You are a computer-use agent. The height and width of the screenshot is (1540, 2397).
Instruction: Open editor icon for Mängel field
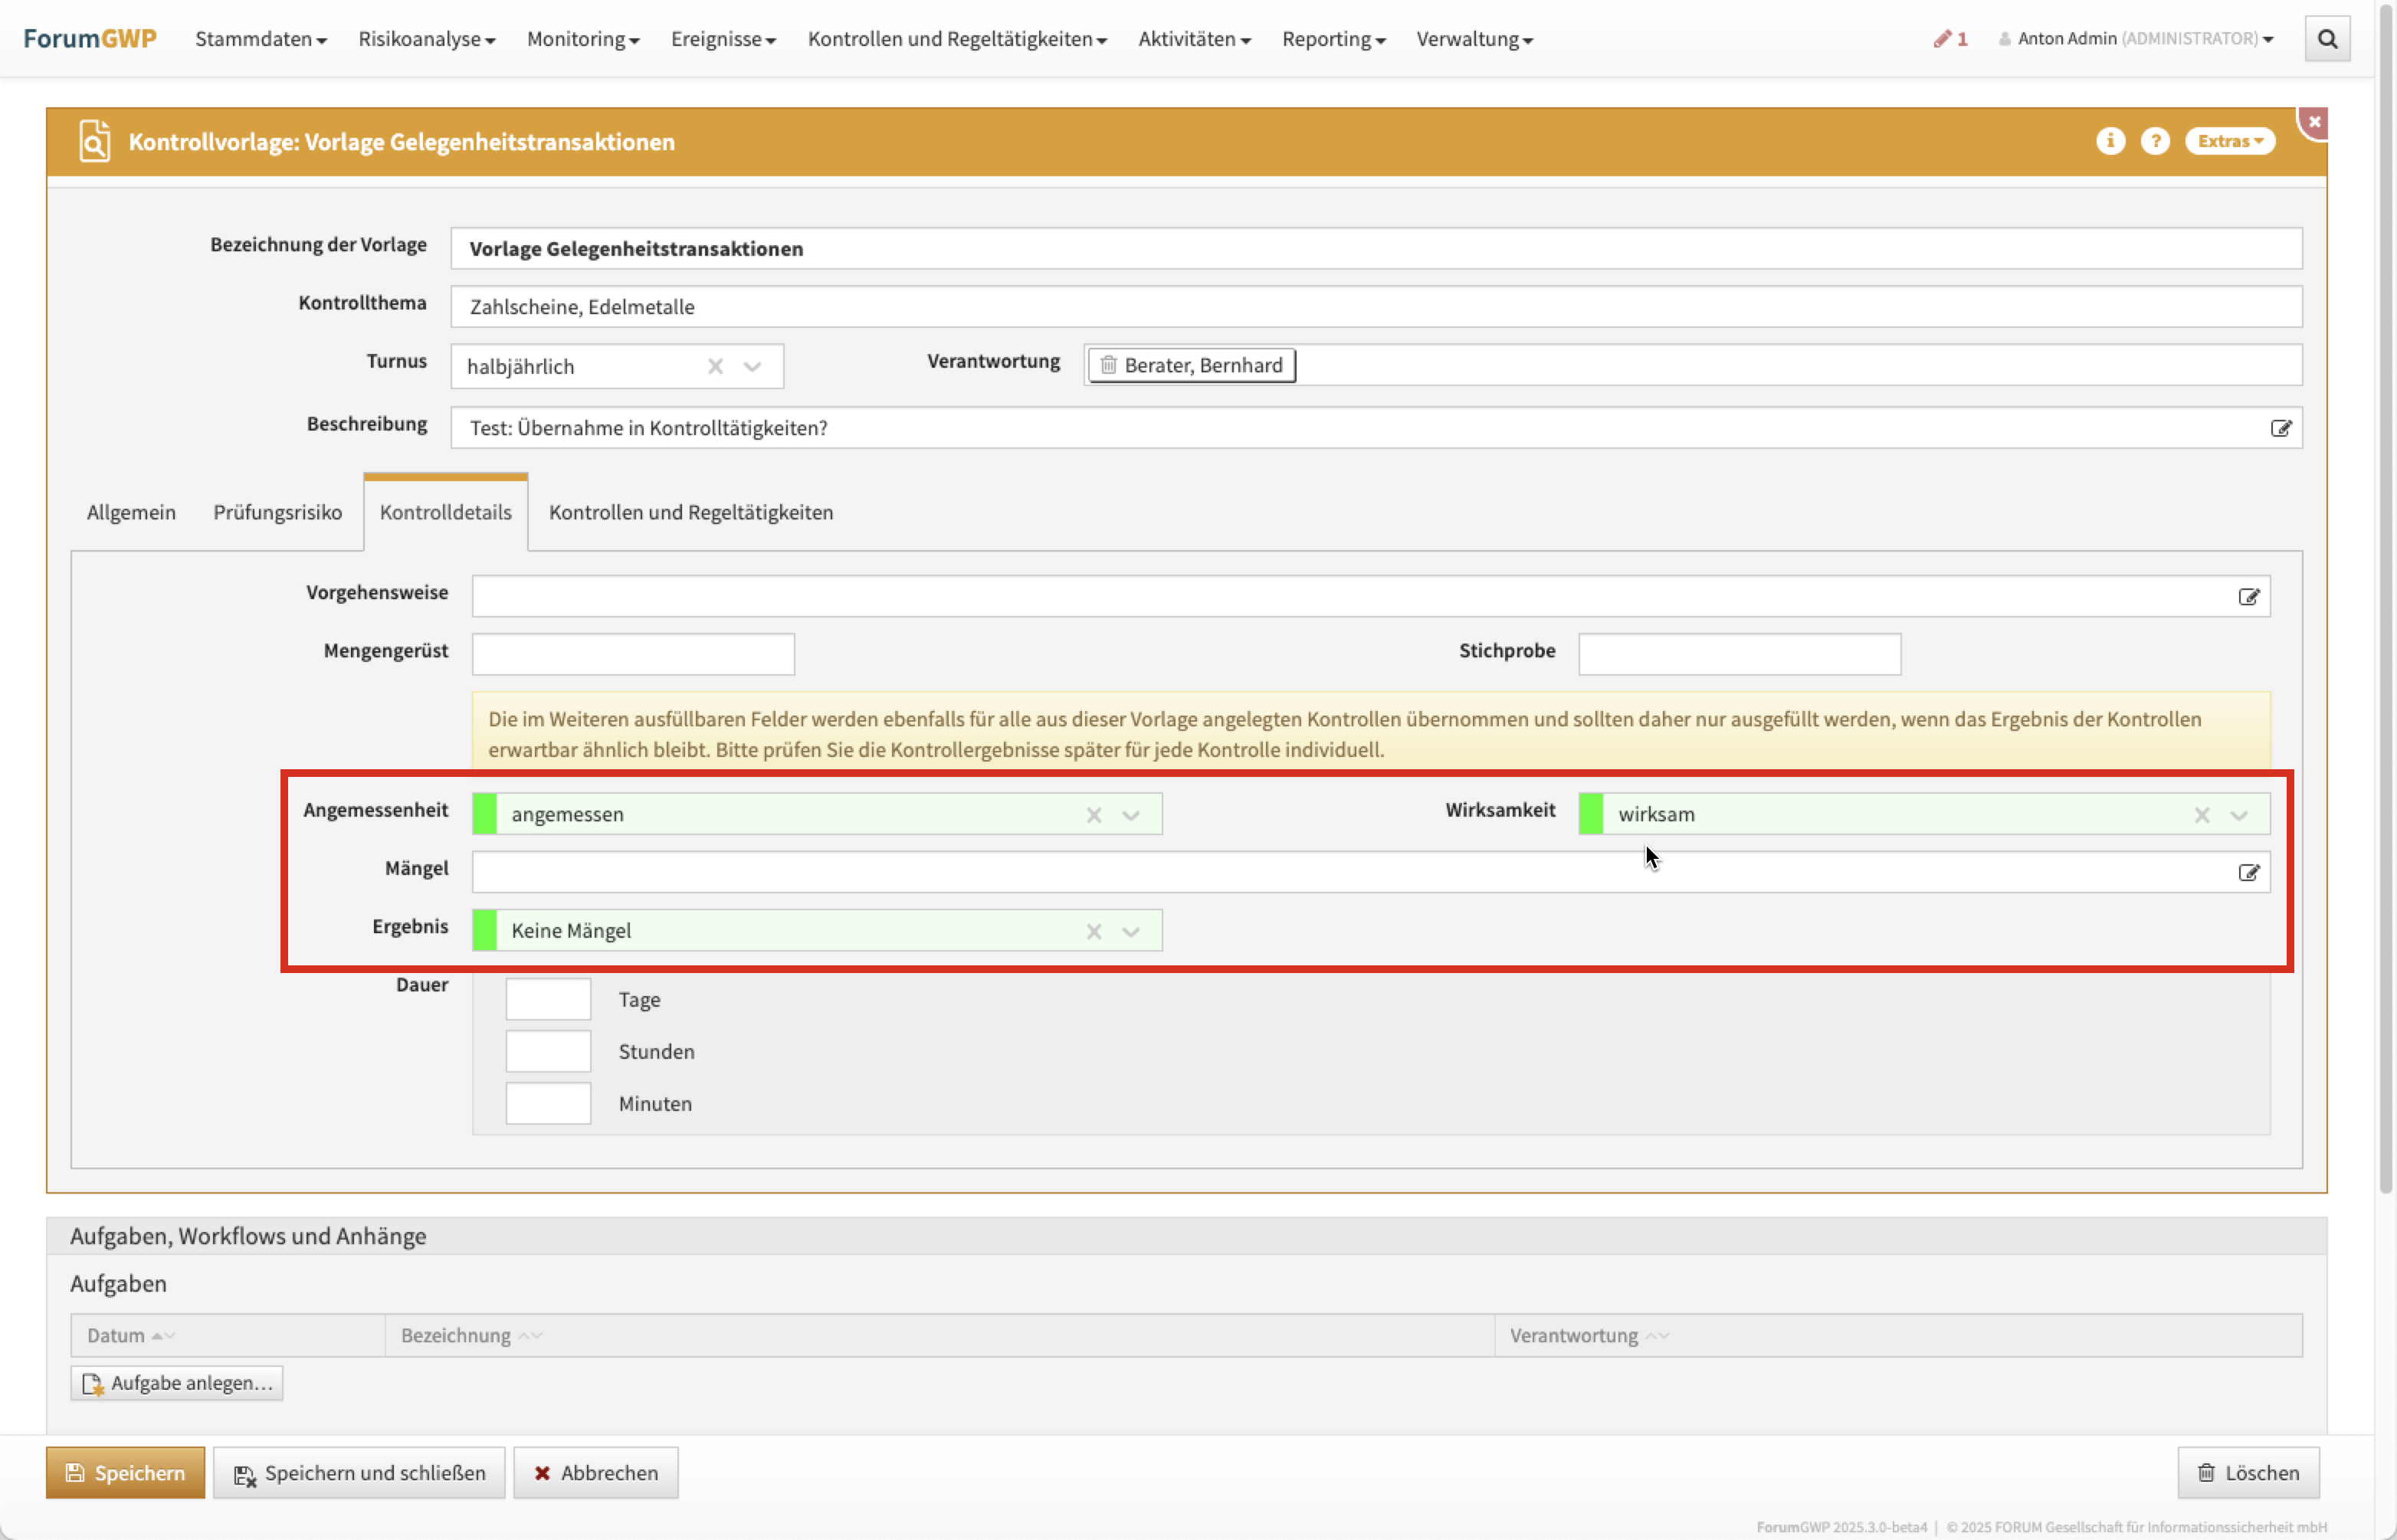coord(2248,873)
